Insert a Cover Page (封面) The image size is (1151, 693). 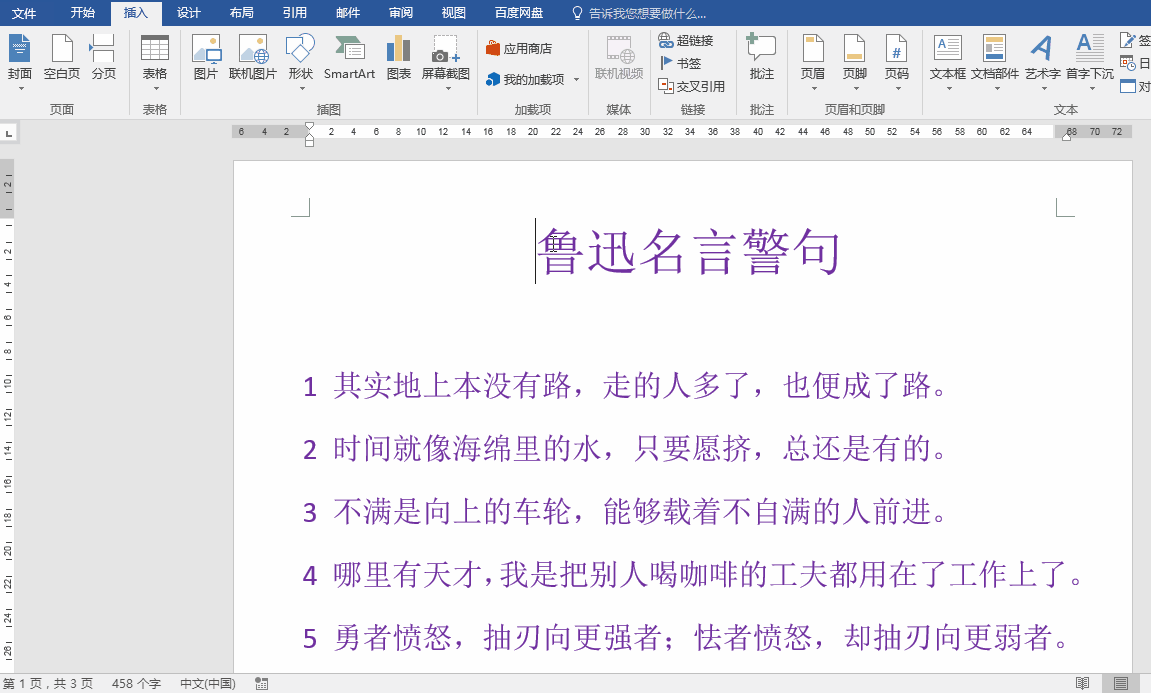pos(20,59)
